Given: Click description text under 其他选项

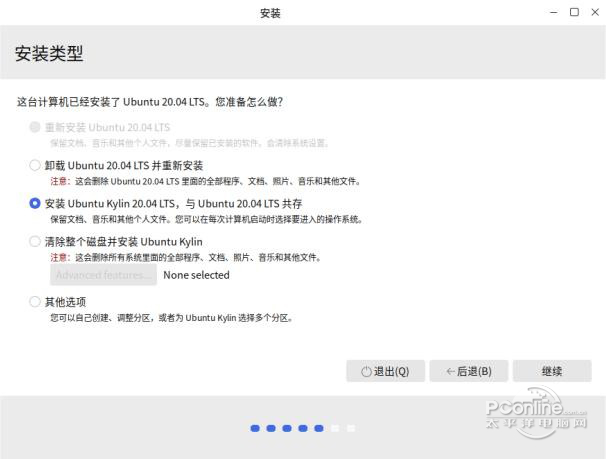Looking at the screenshot, I should point(172,318).
